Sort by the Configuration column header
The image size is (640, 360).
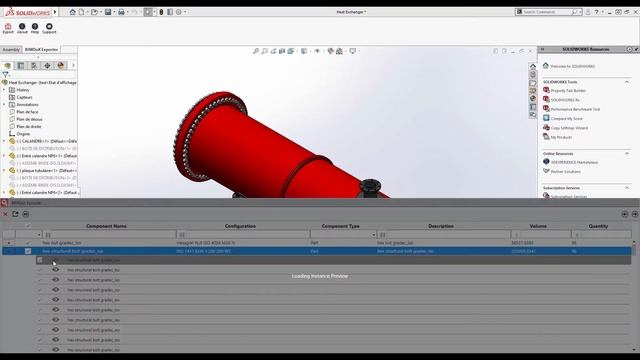(x=240, y=226)
